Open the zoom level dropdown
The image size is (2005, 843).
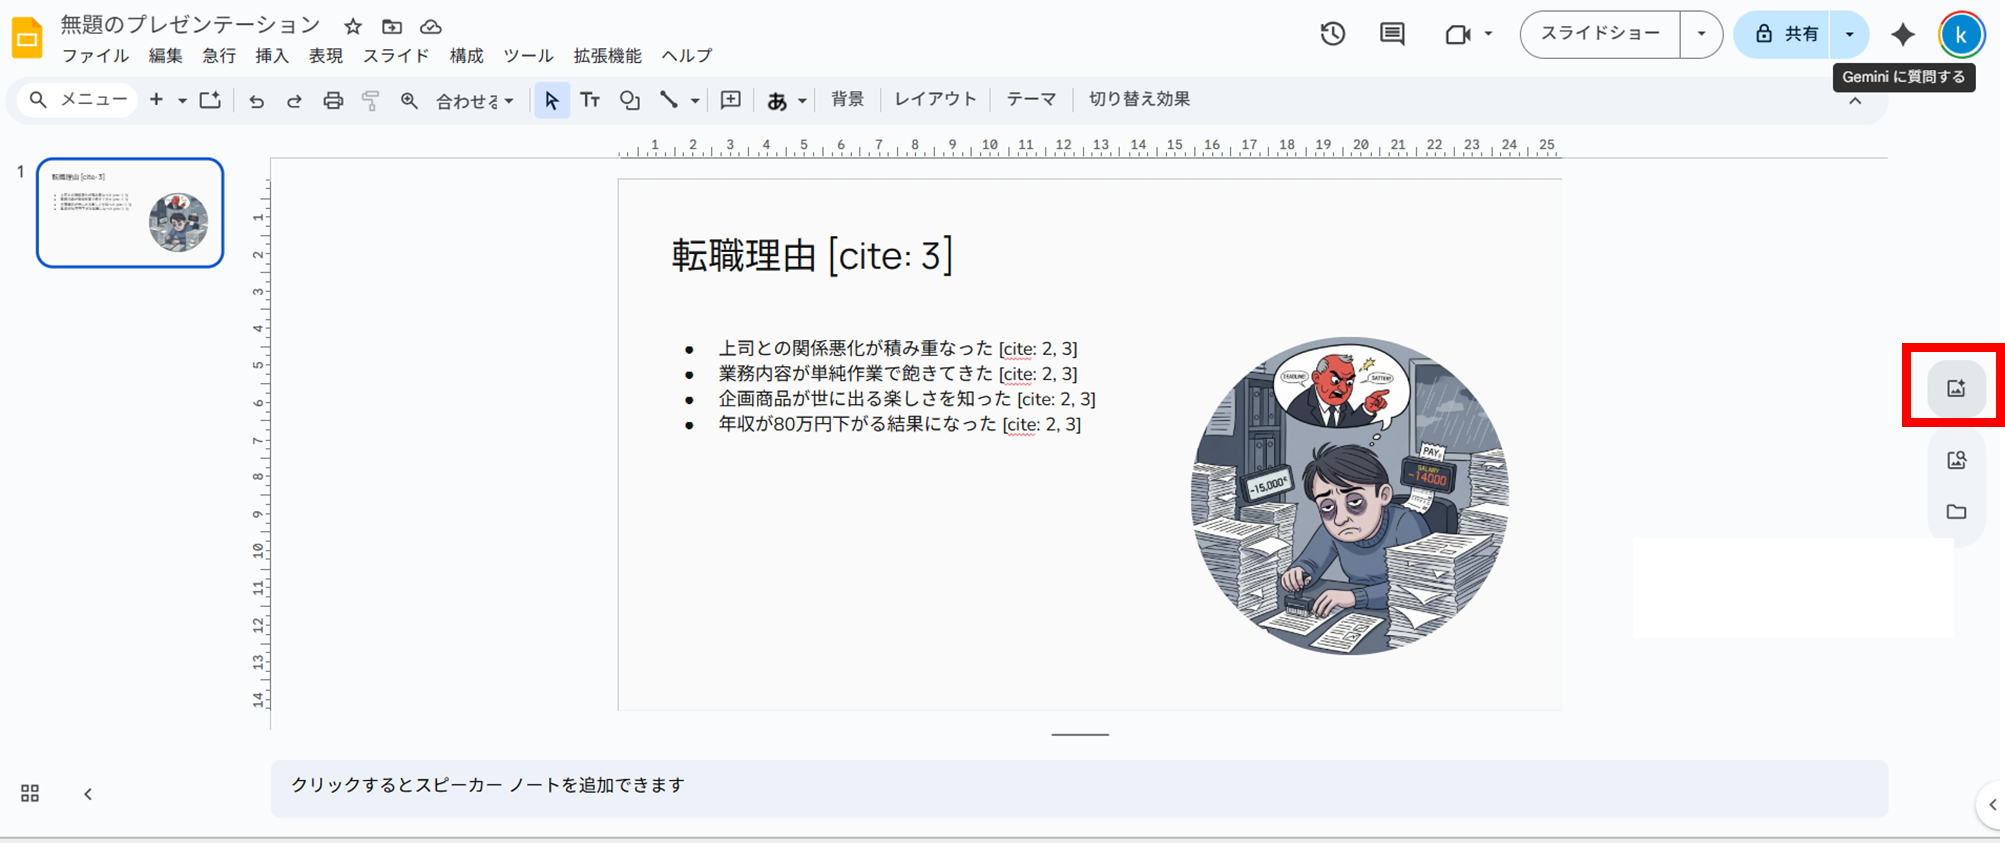click(475, 100)
